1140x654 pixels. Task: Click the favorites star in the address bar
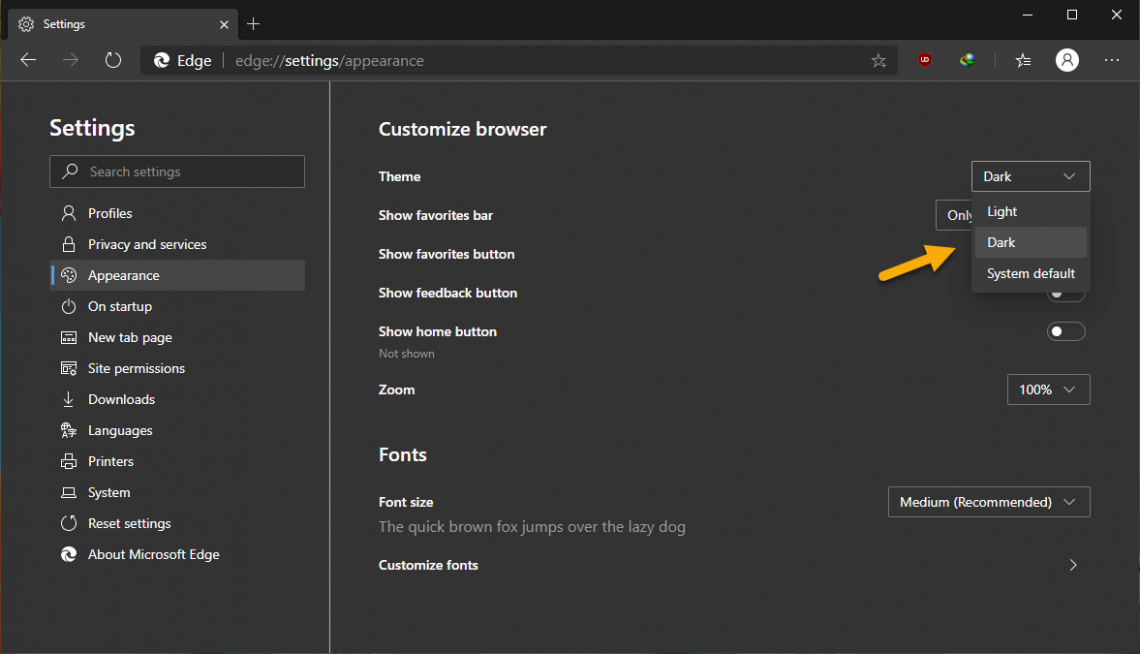[x=878, y=60]
